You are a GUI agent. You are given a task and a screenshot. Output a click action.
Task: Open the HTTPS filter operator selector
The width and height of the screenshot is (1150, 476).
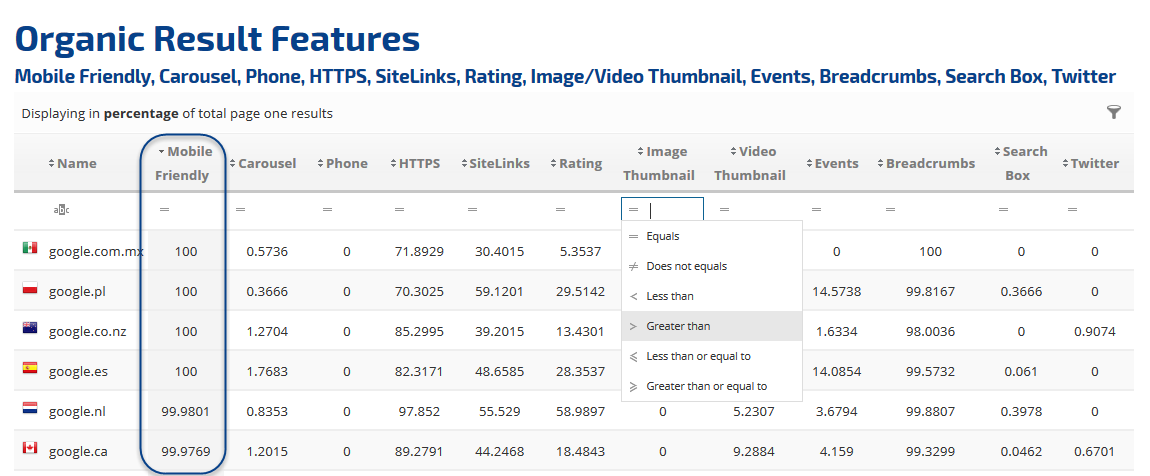(x=399, y=210)
